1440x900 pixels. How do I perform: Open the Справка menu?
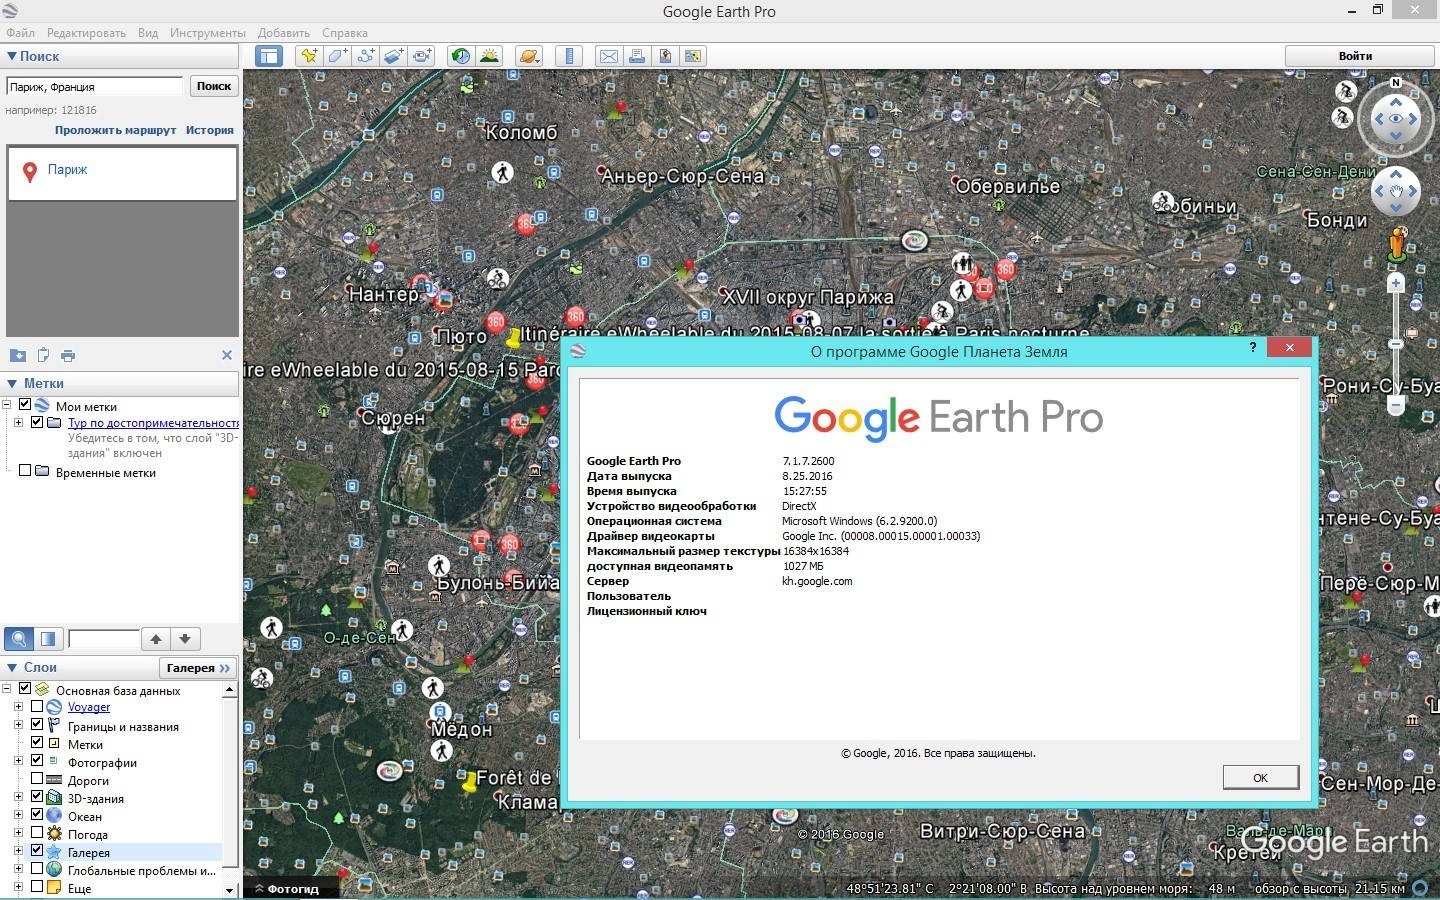point(345,33)
